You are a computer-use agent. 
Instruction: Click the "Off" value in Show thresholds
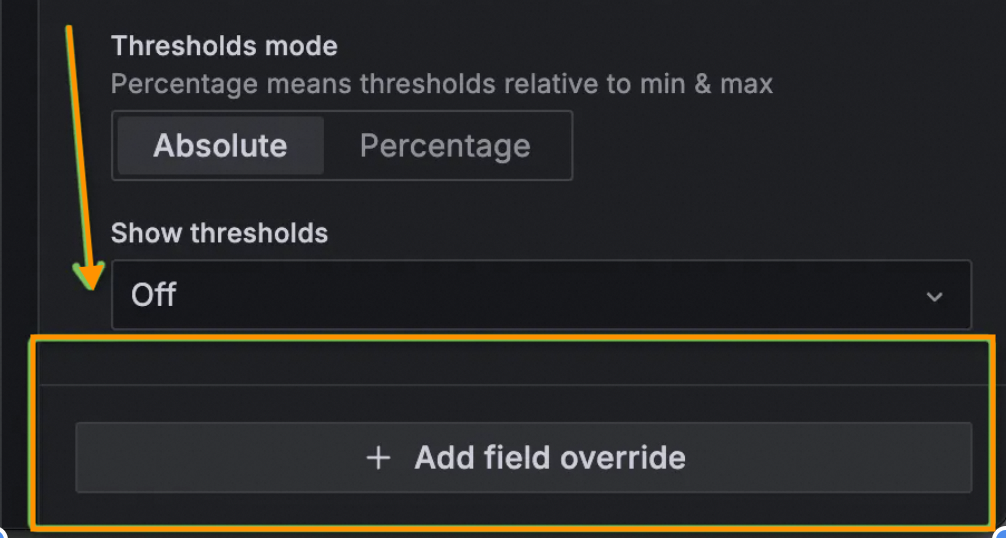point(154,295)
